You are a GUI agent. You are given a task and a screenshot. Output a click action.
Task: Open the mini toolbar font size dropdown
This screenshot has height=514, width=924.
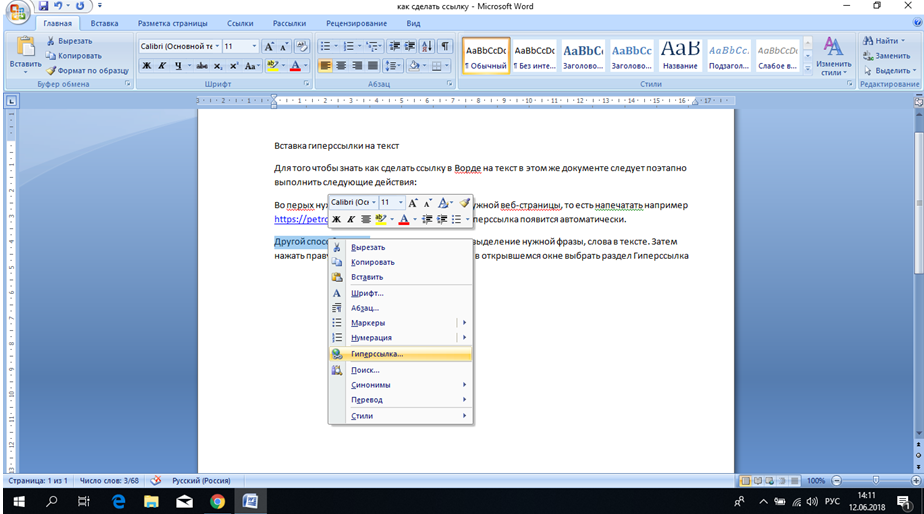point(401,202)
